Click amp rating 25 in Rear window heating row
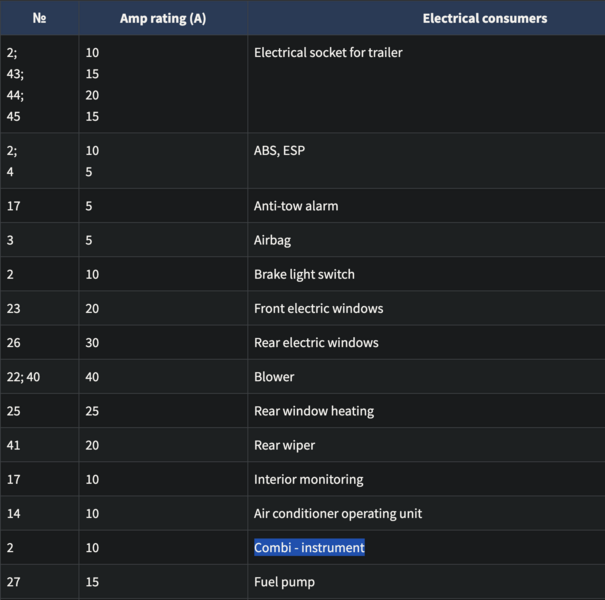 tap(92, 411)
